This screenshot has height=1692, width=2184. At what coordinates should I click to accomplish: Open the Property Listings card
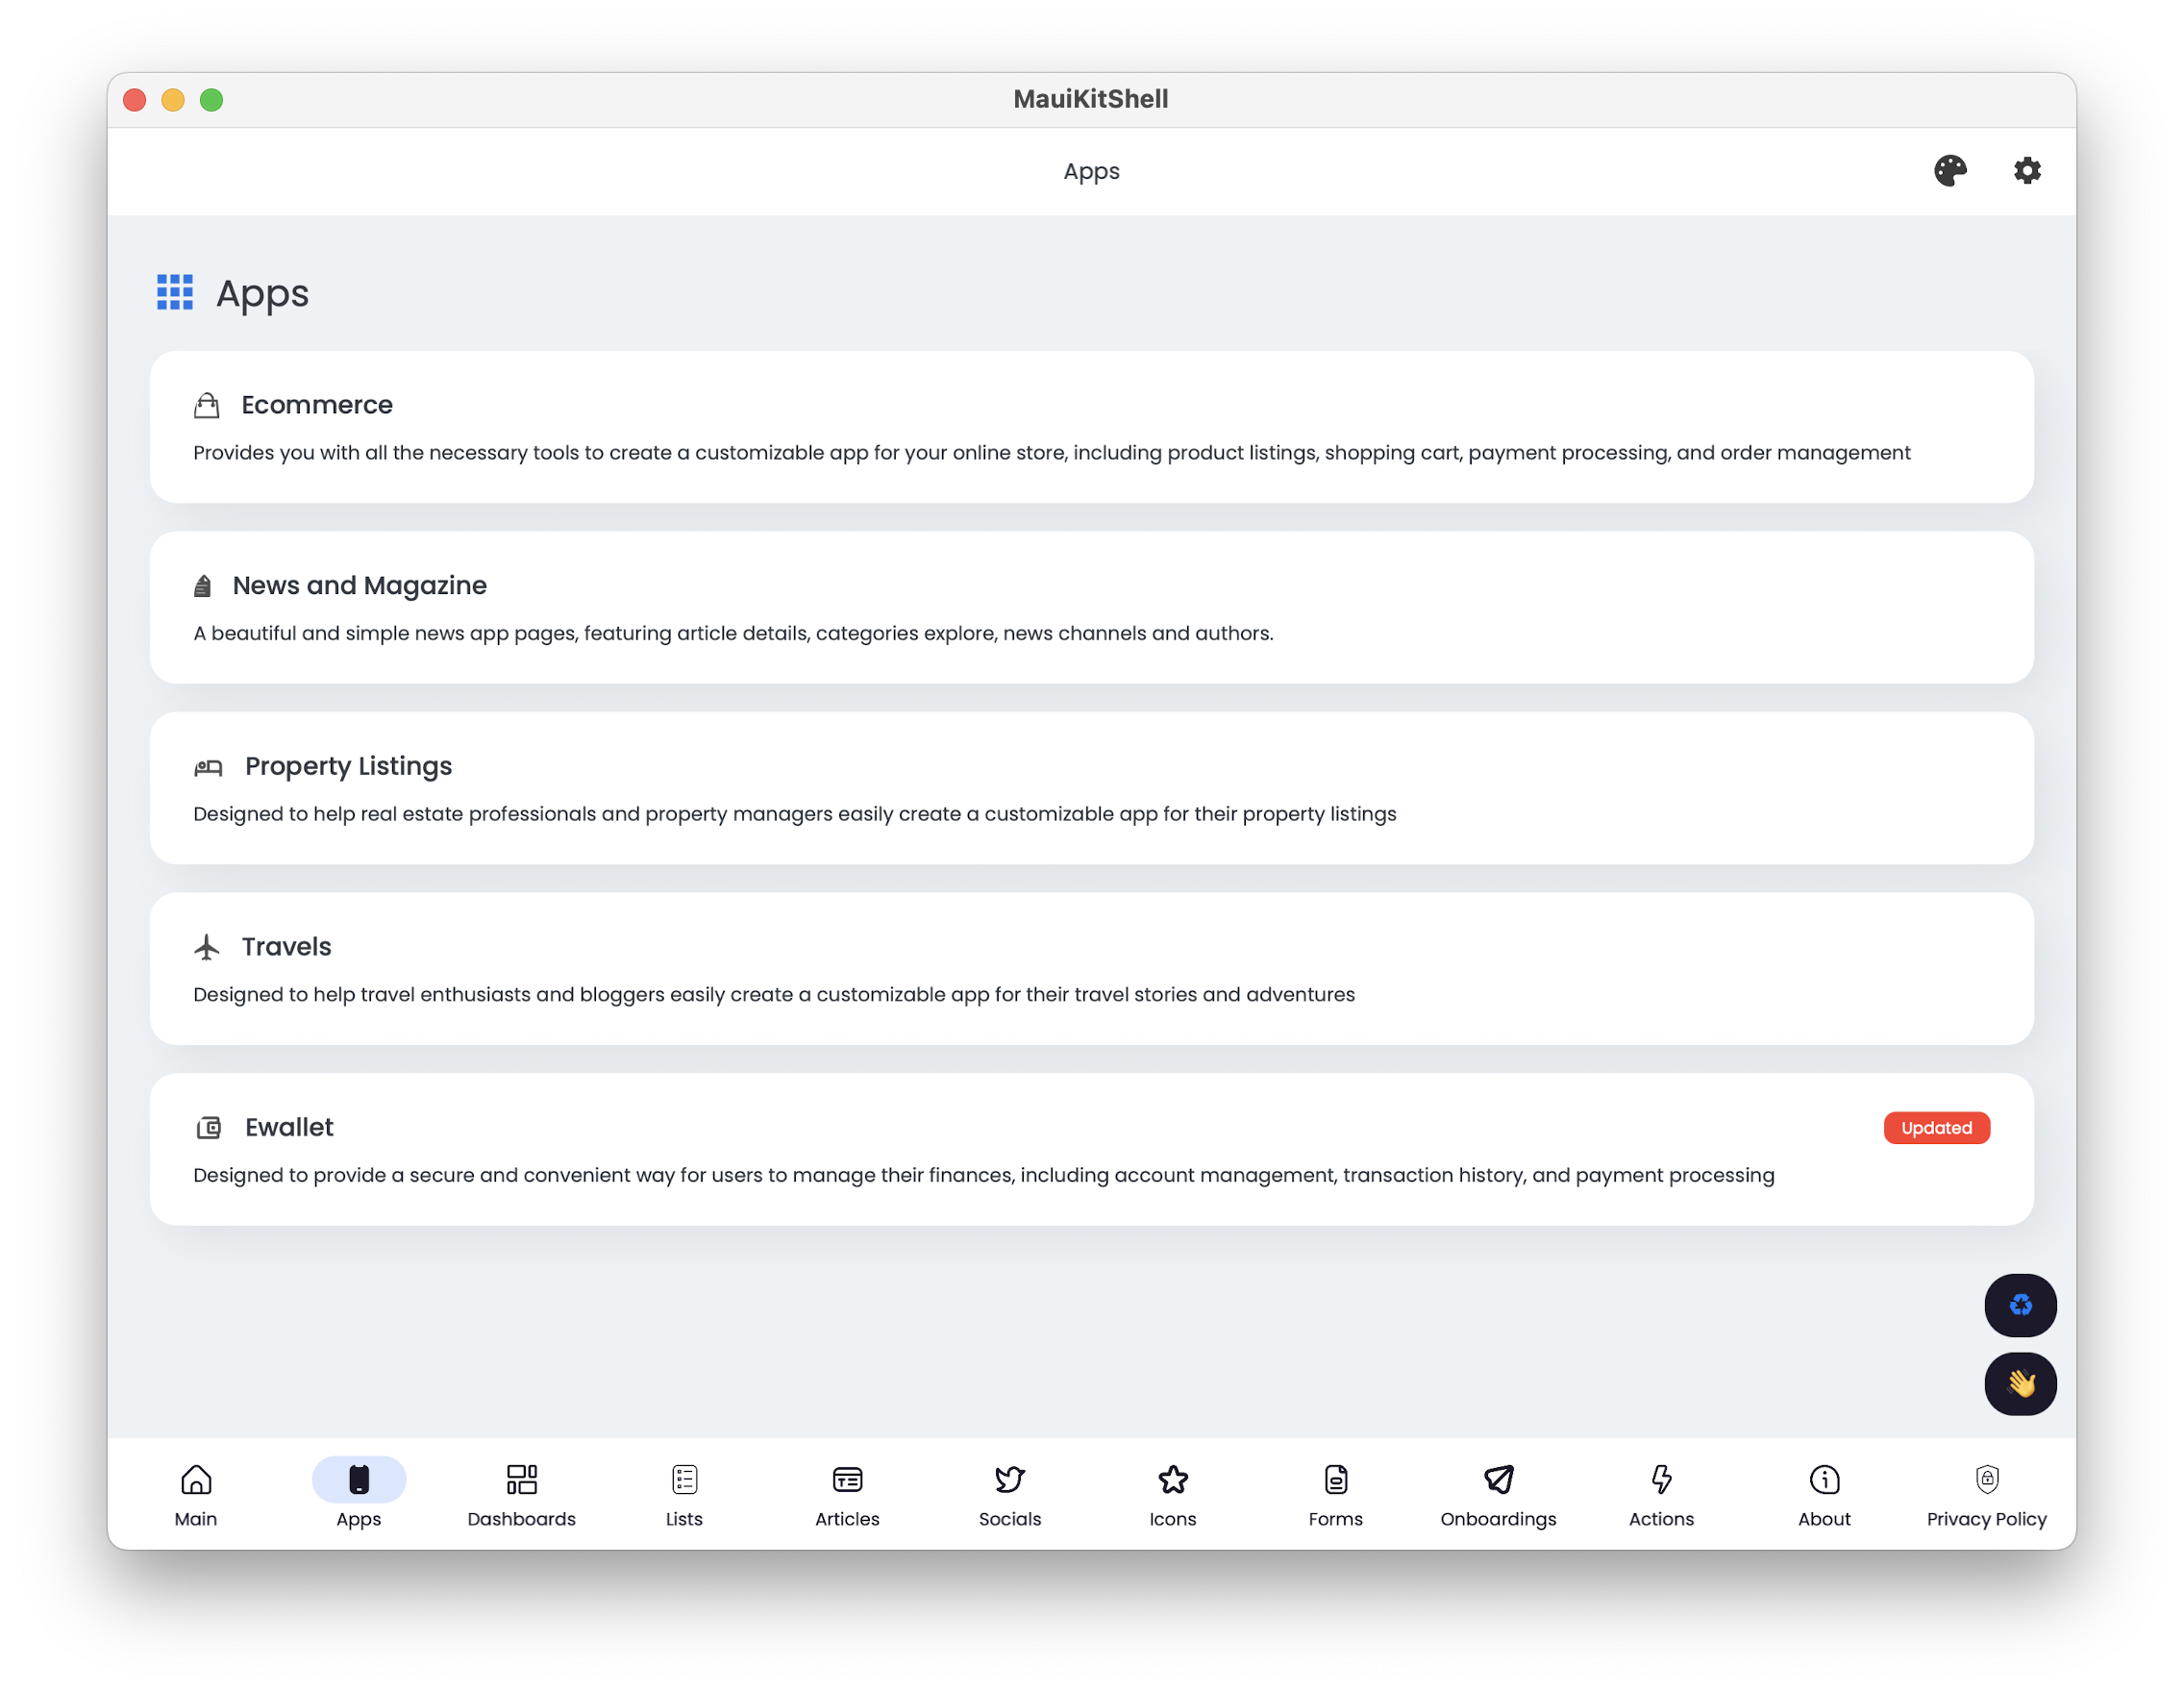[1091, 788]
